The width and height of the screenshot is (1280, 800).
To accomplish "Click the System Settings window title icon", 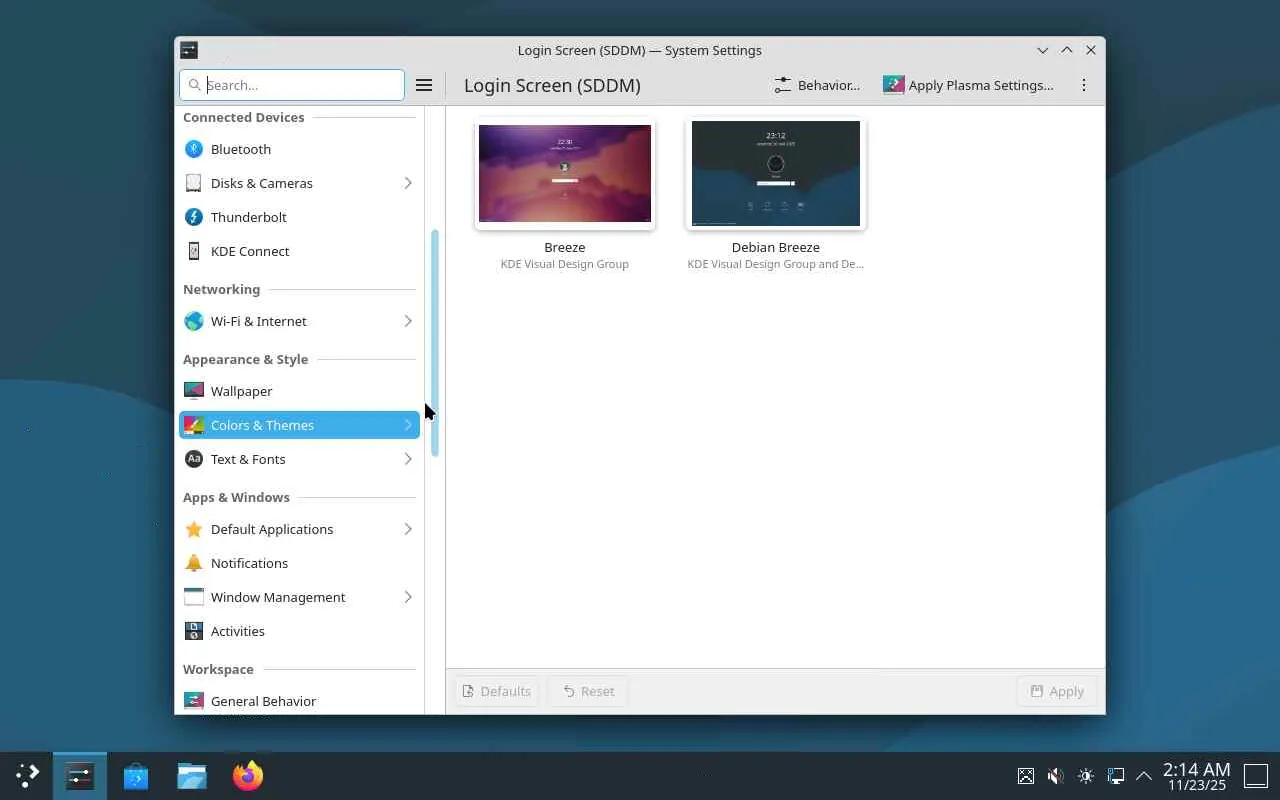I will (x=189, y=50).
